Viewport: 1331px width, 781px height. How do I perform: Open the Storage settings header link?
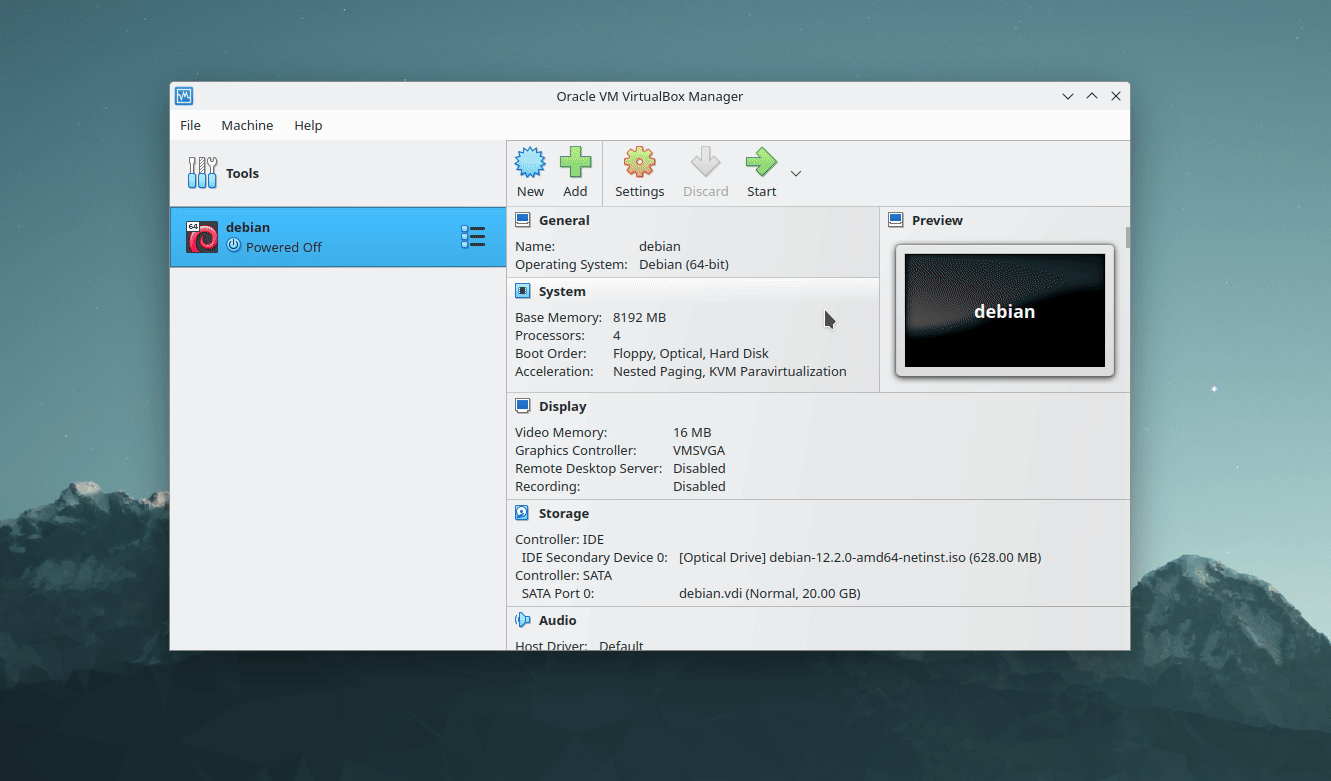tap(564, 513)
